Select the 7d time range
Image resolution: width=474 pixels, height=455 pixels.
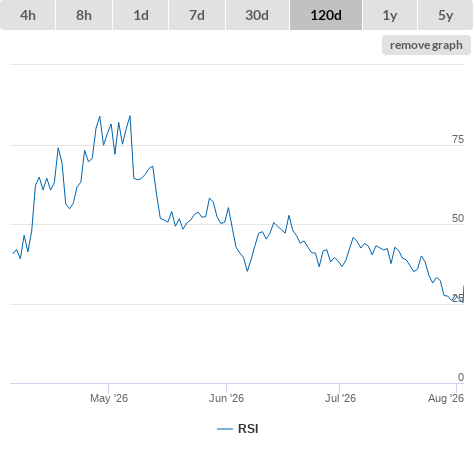pyautogui.click(x=197, y=15)
